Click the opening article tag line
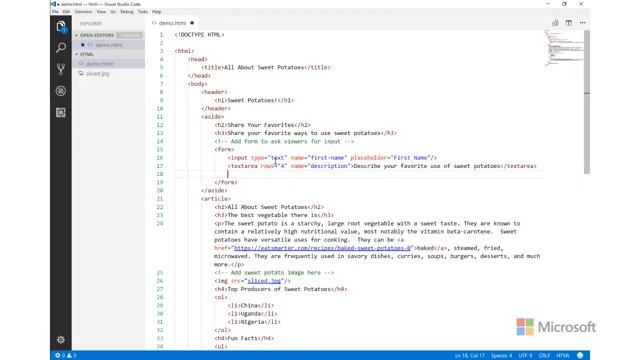 216,199
